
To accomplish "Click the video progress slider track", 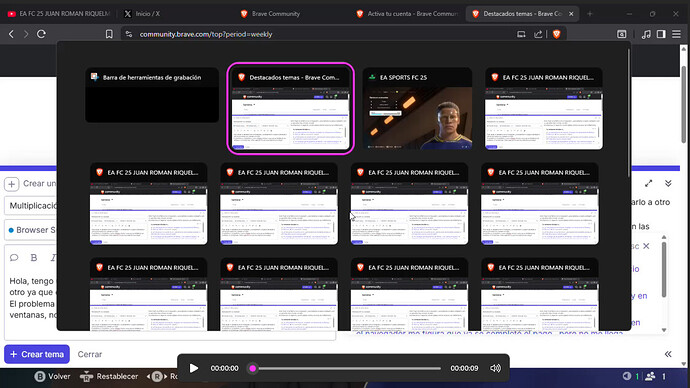I will (x=346, y=368).
